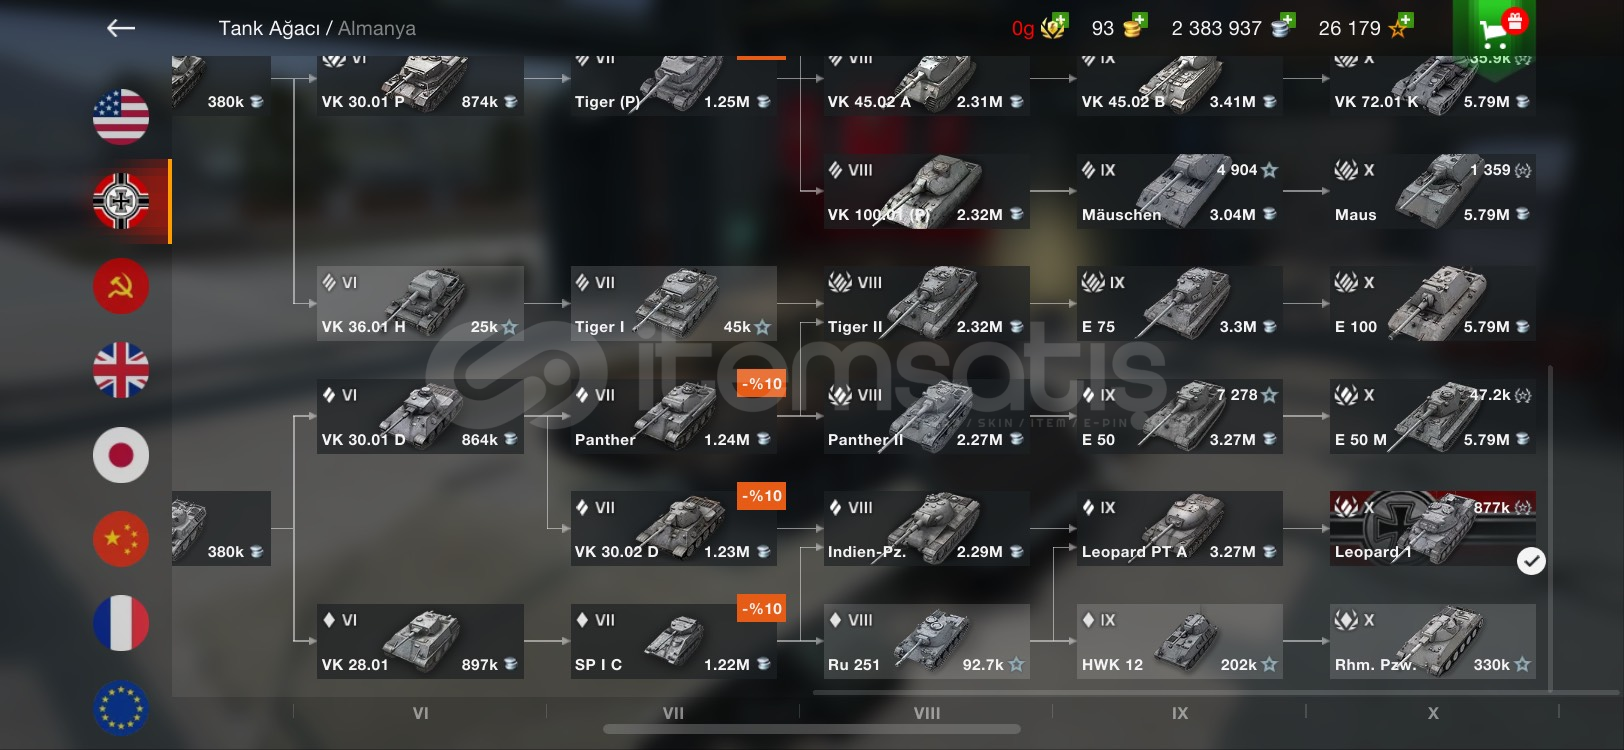The width and height of the screenshot is (1624, 750).
Task: Select the German flag nation tab
Action: [x=121, y=201]
